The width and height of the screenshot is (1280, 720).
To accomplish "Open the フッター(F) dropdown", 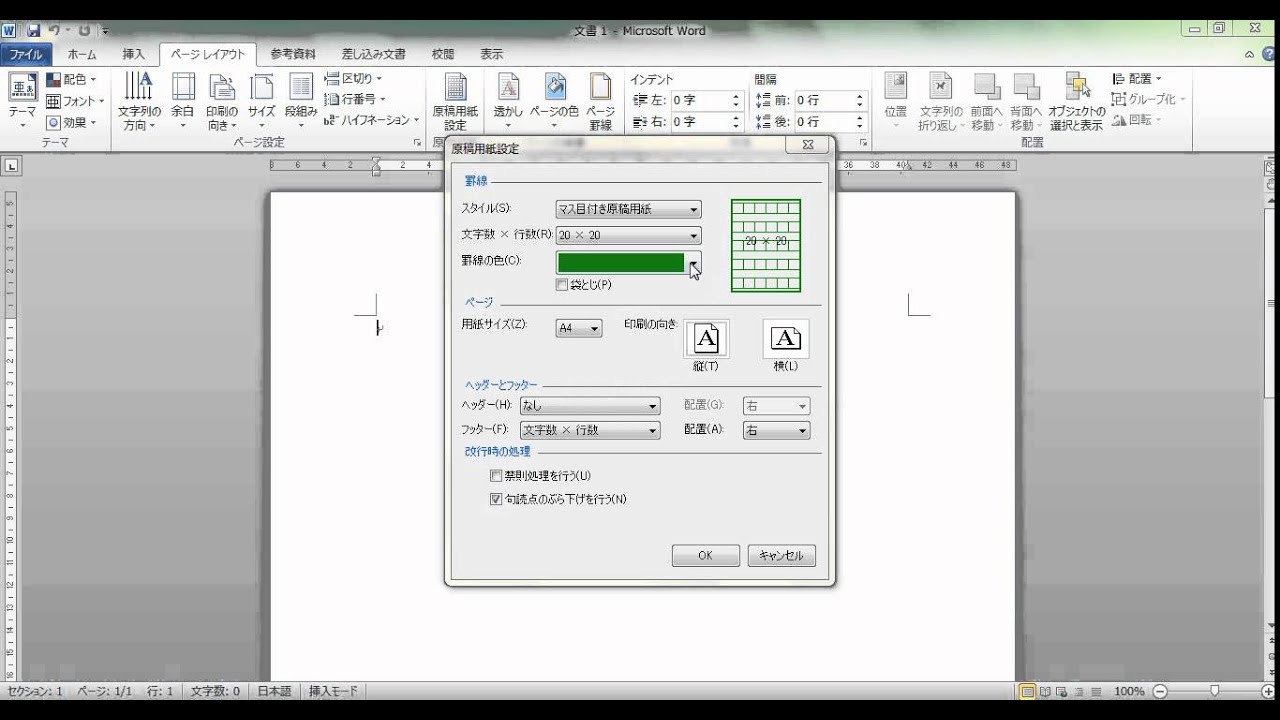I will 590,431.
